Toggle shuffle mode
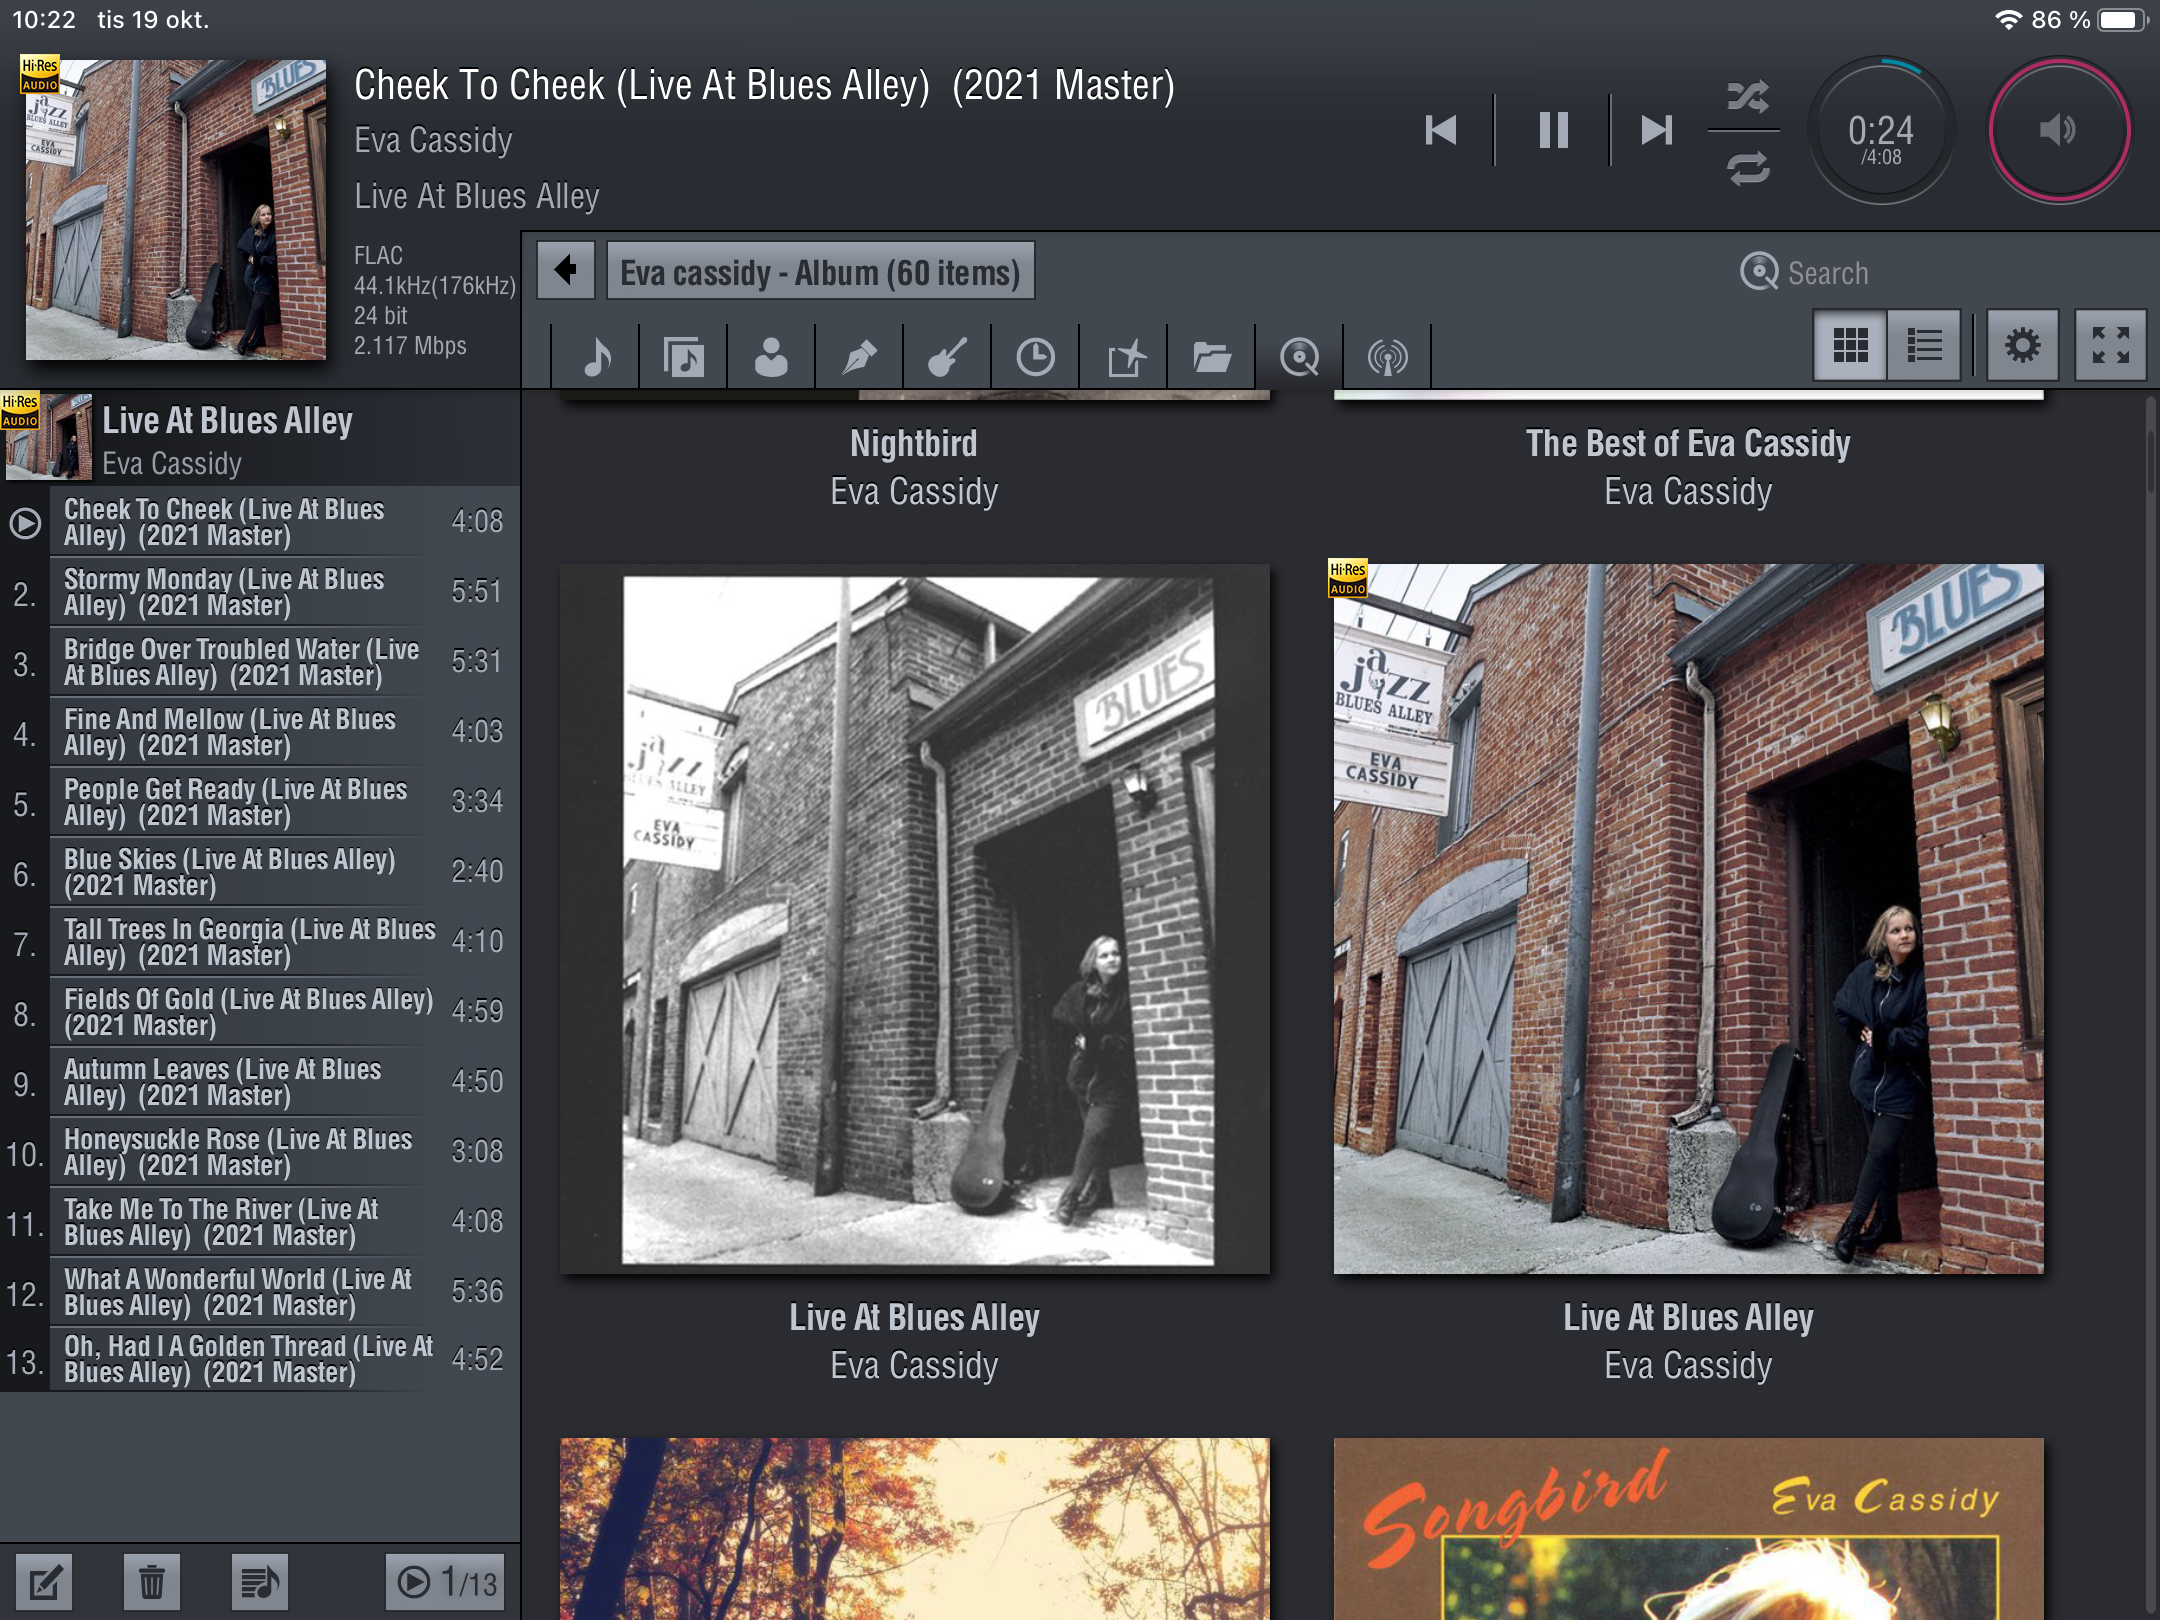Viewport: 2160px width, 1620px height. (x=1747, y=96)
